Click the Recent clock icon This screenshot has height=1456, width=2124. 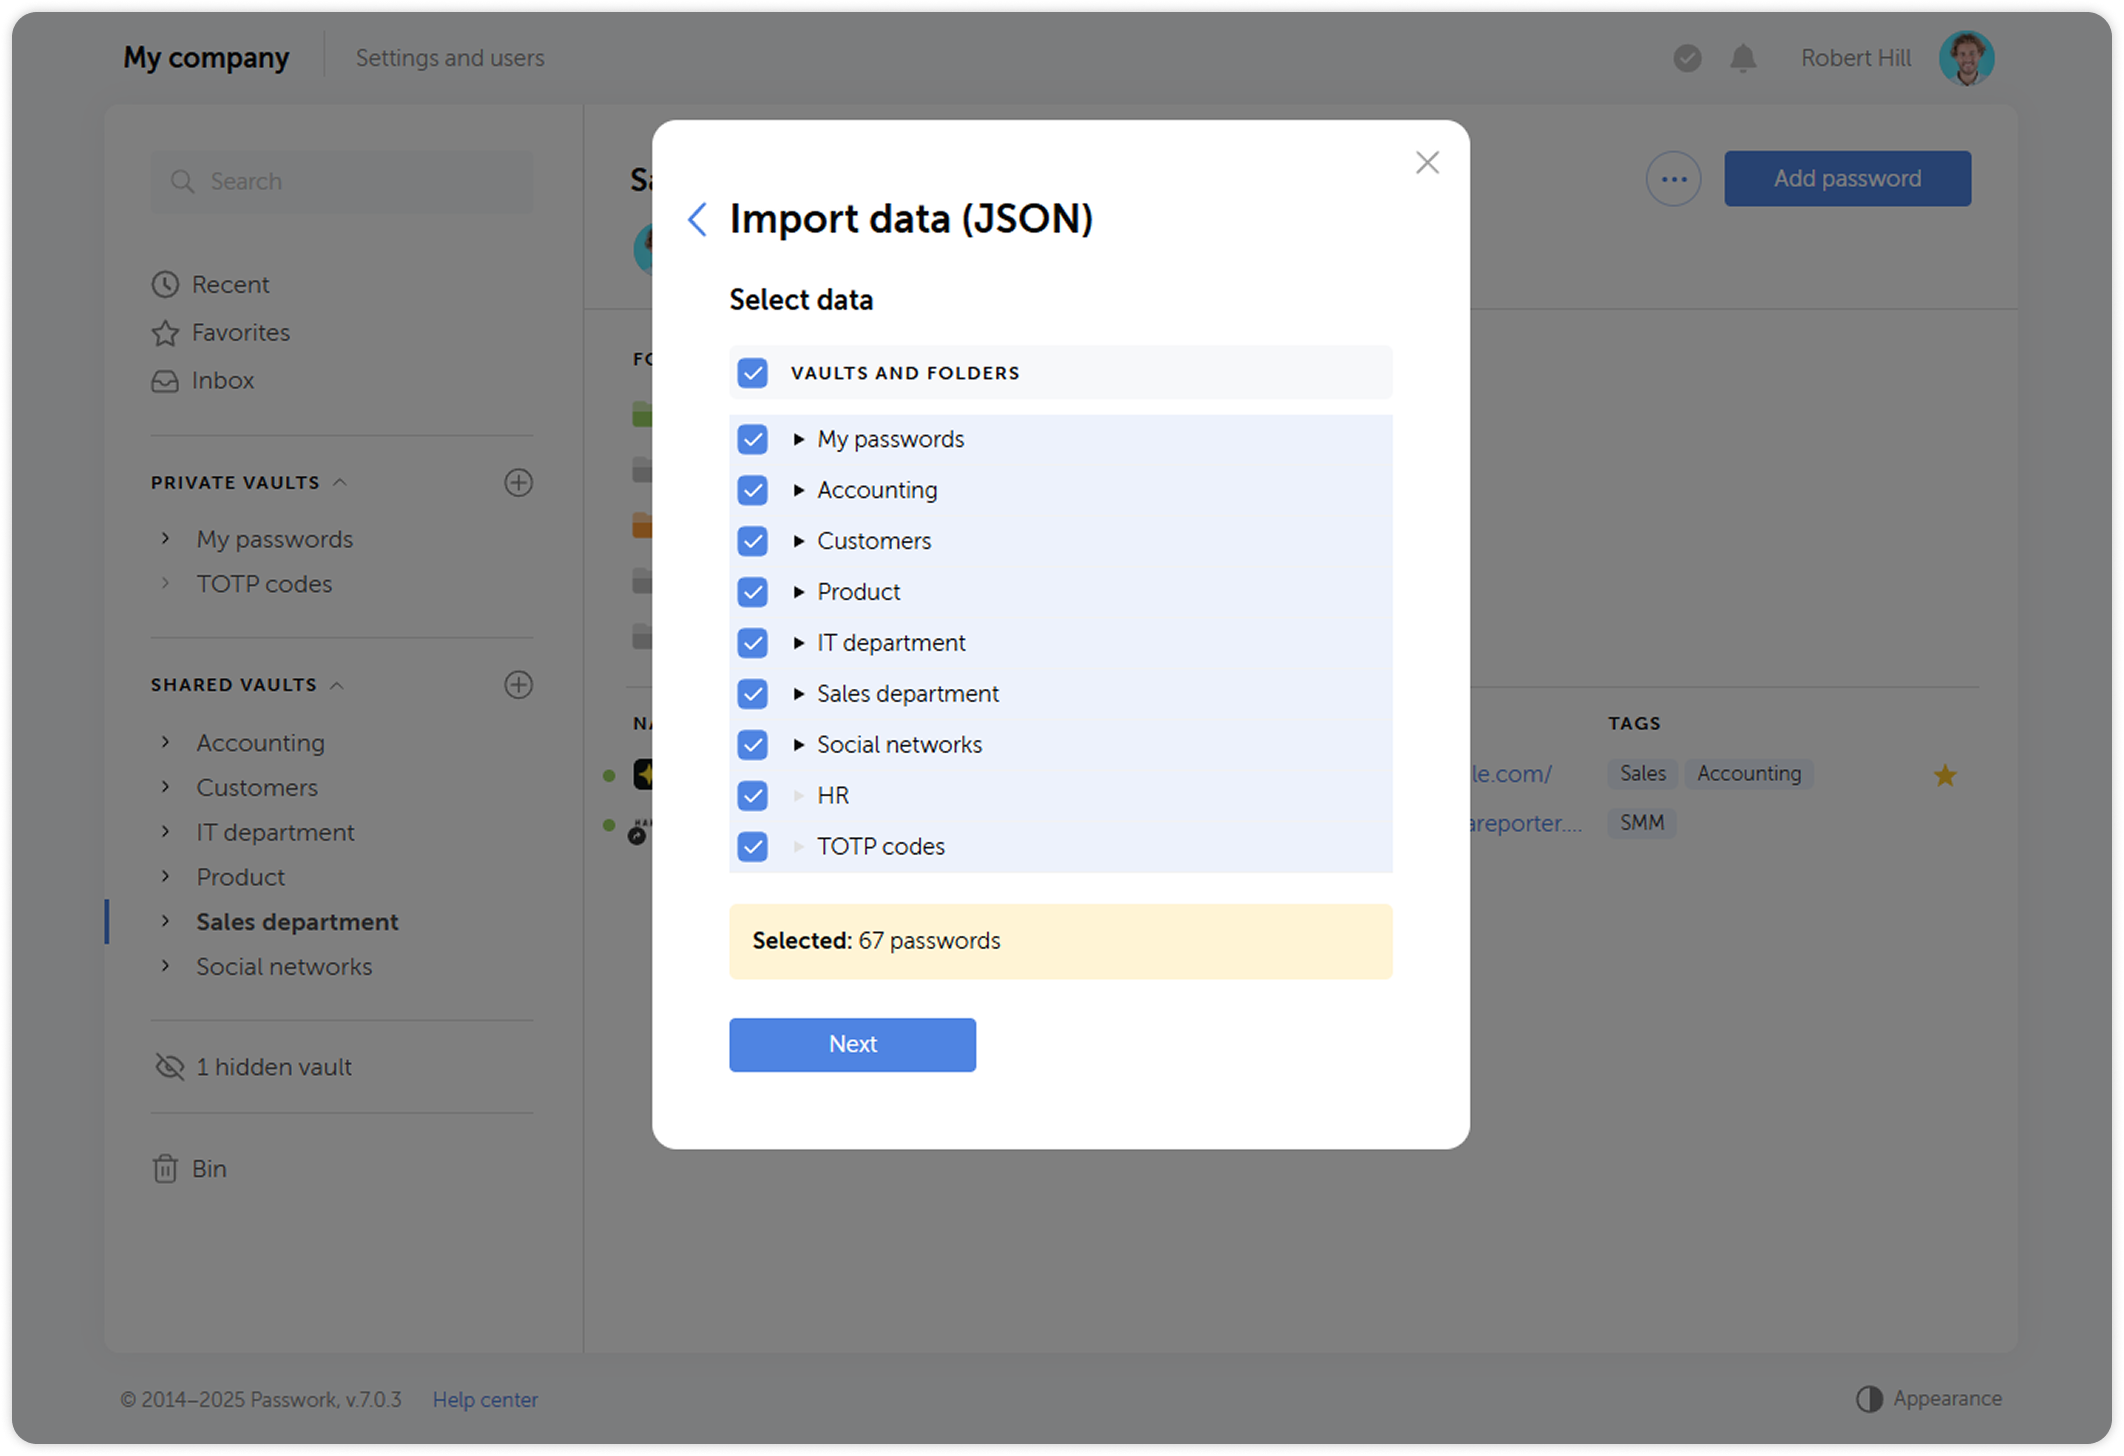point(166,284)
